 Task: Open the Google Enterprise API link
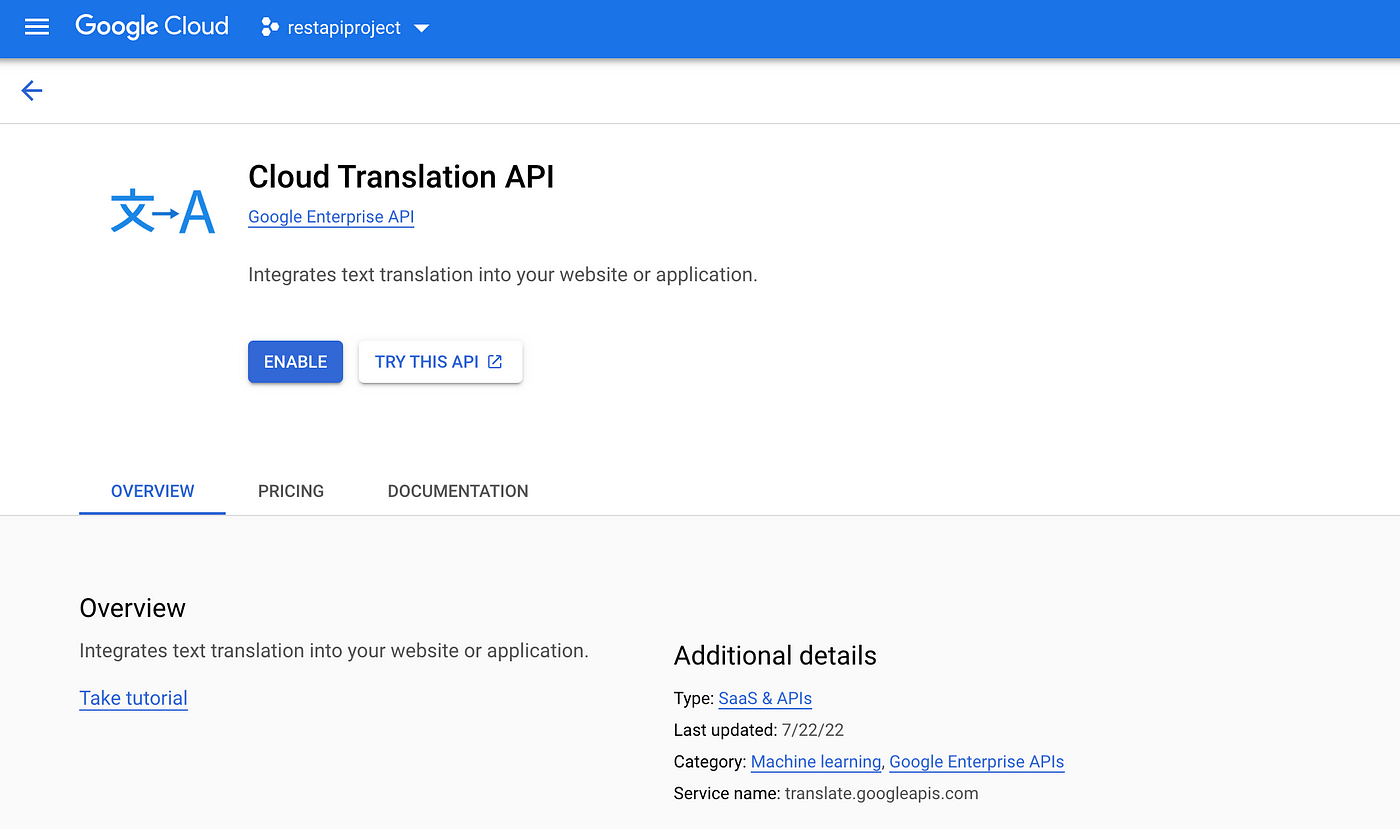[x=331, y=217]
